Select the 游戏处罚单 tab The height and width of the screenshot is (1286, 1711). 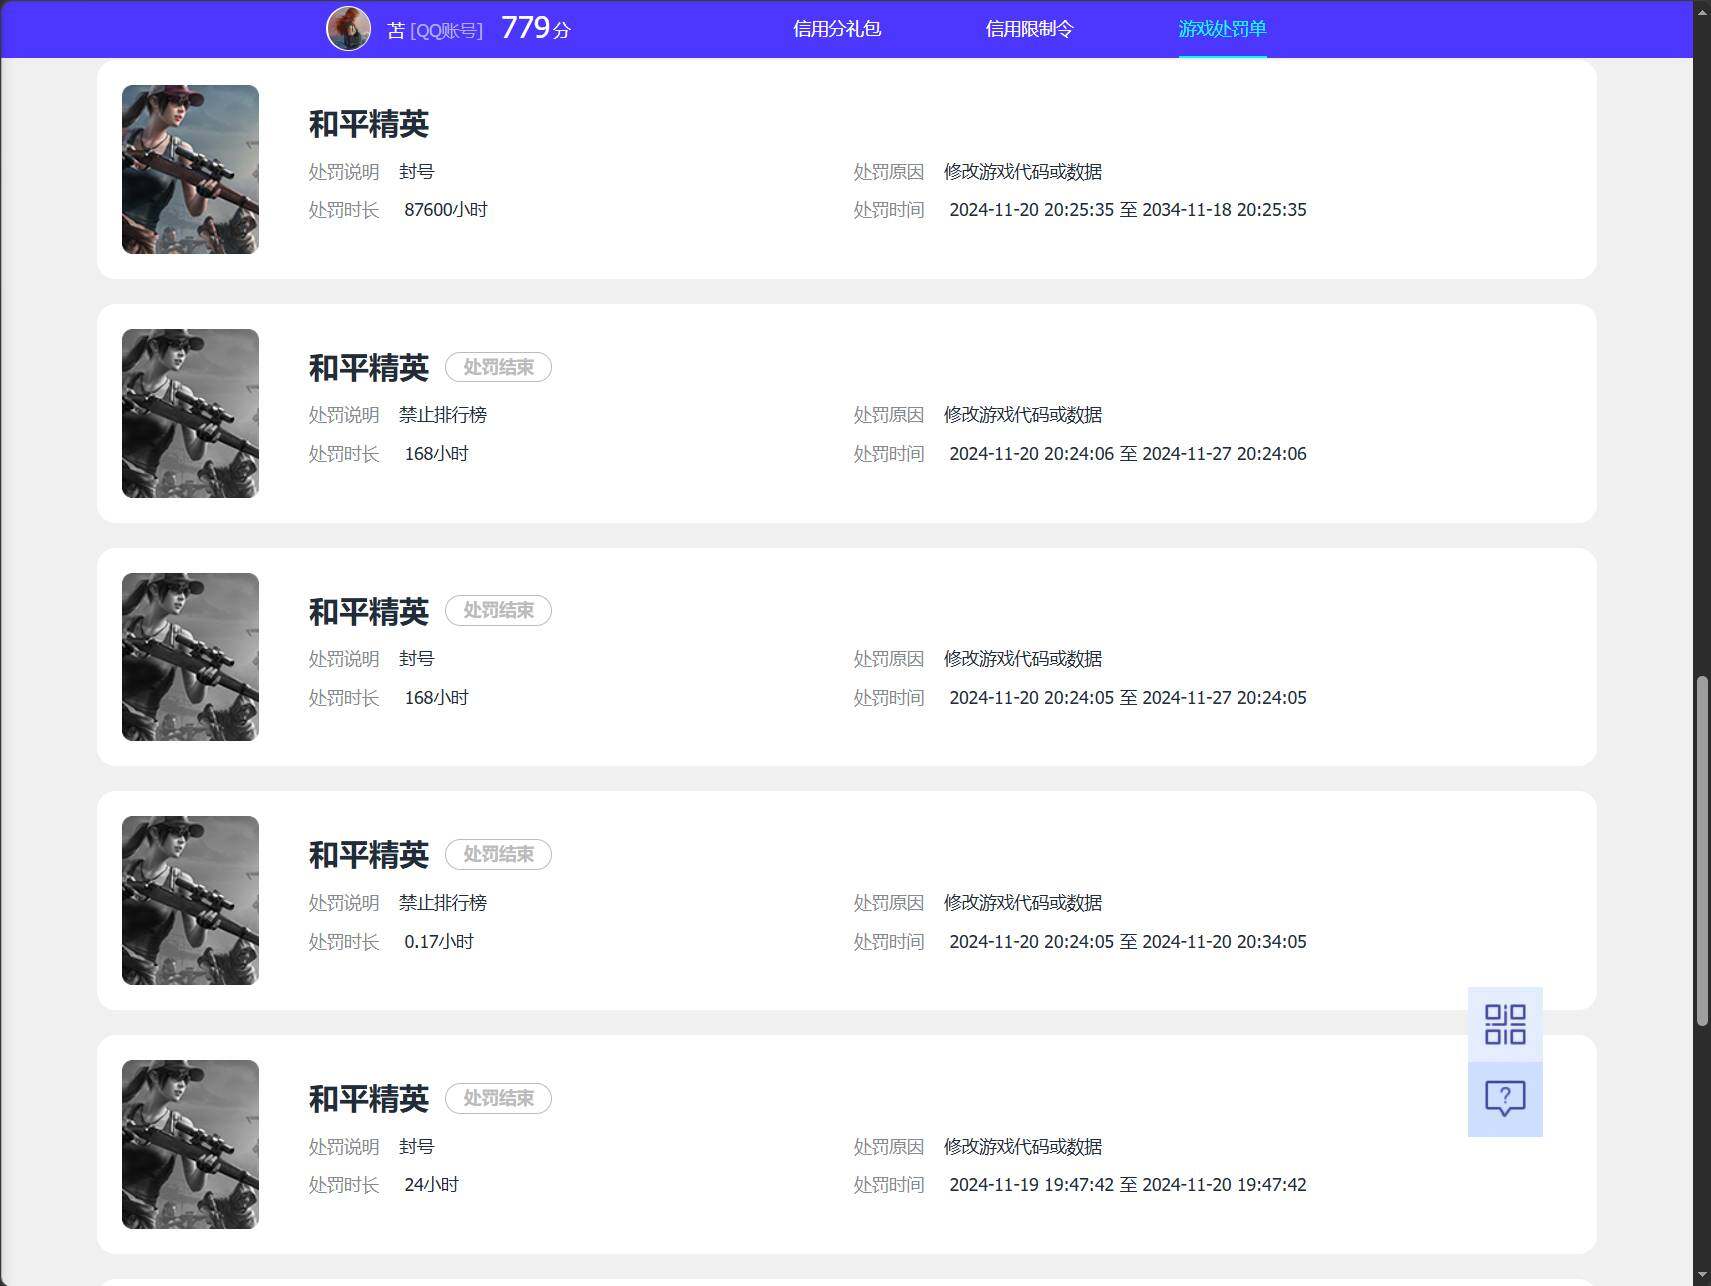(x=1222, y=29)
